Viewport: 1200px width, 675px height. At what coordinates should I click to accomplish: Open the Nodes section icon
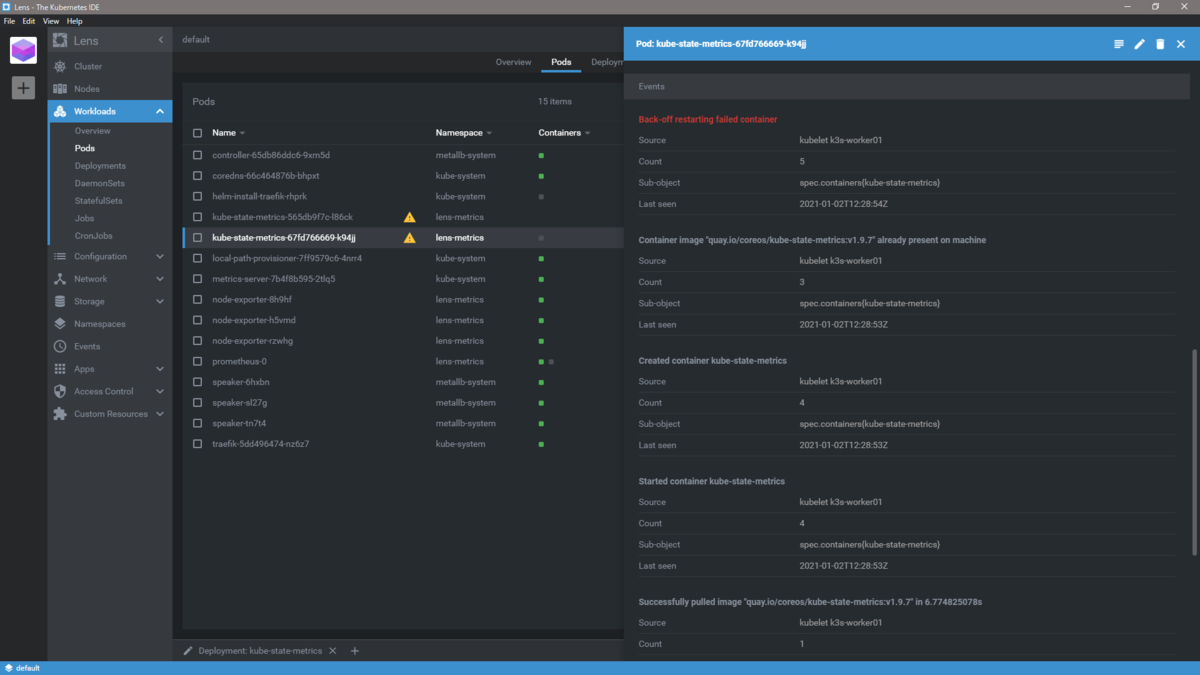point(60,89)
